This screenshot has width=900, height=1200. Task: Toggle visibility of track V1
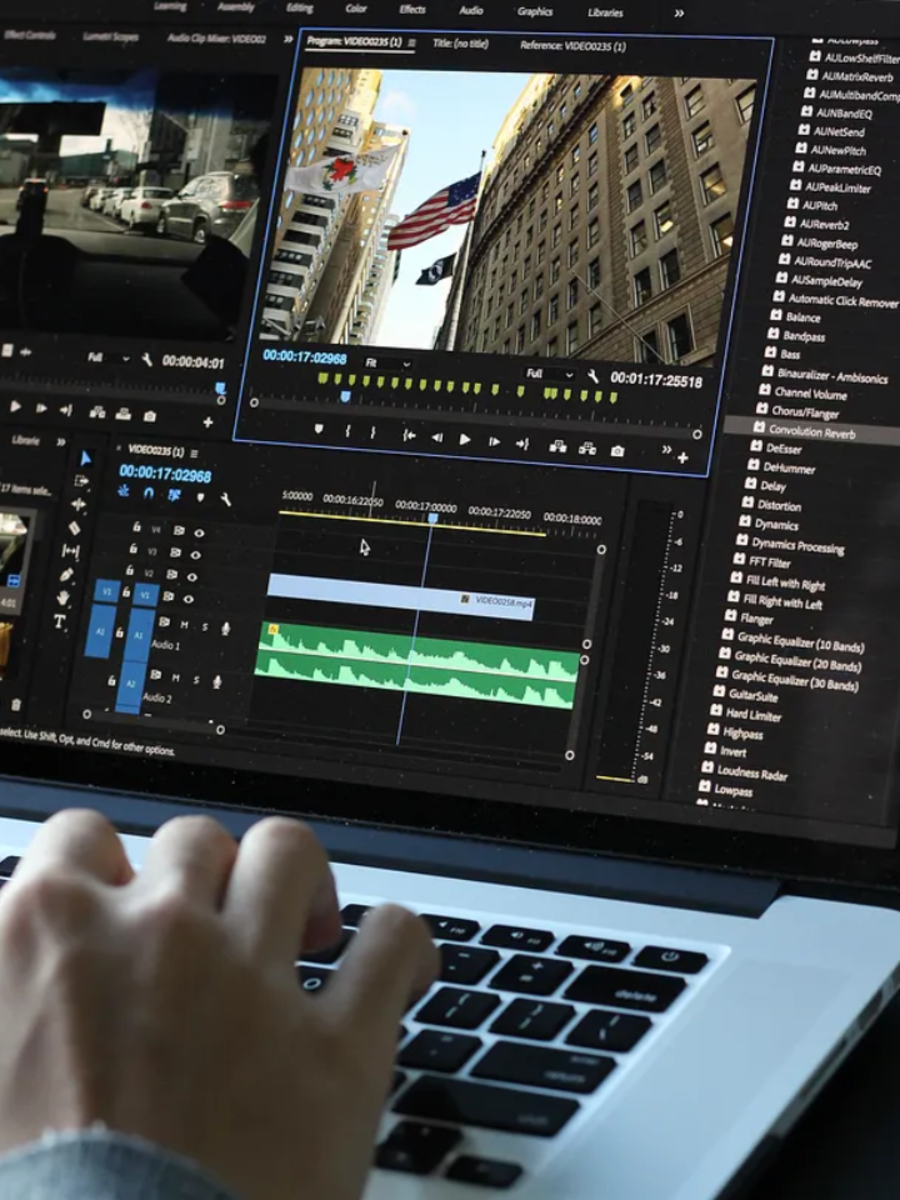pos(188,598)
